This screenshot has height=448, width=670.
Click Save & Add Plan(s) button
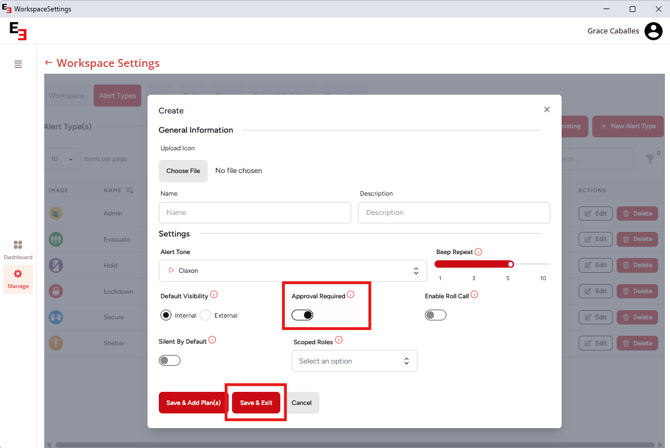tap(193, 403)
